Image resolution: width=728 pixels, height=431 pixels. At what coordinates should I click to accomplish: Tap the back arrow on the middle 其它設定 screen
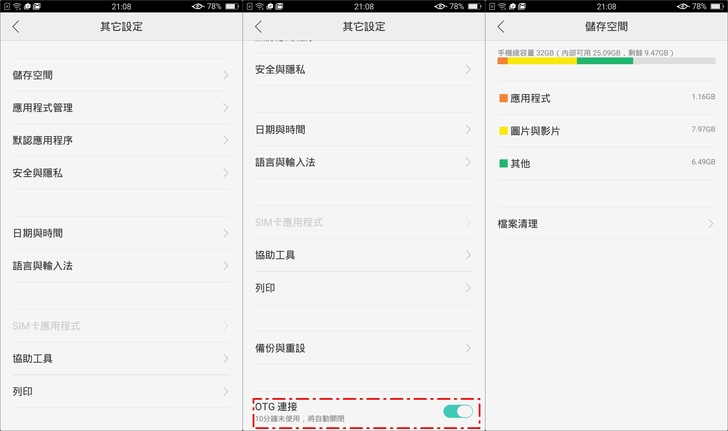tap(259, 26)
